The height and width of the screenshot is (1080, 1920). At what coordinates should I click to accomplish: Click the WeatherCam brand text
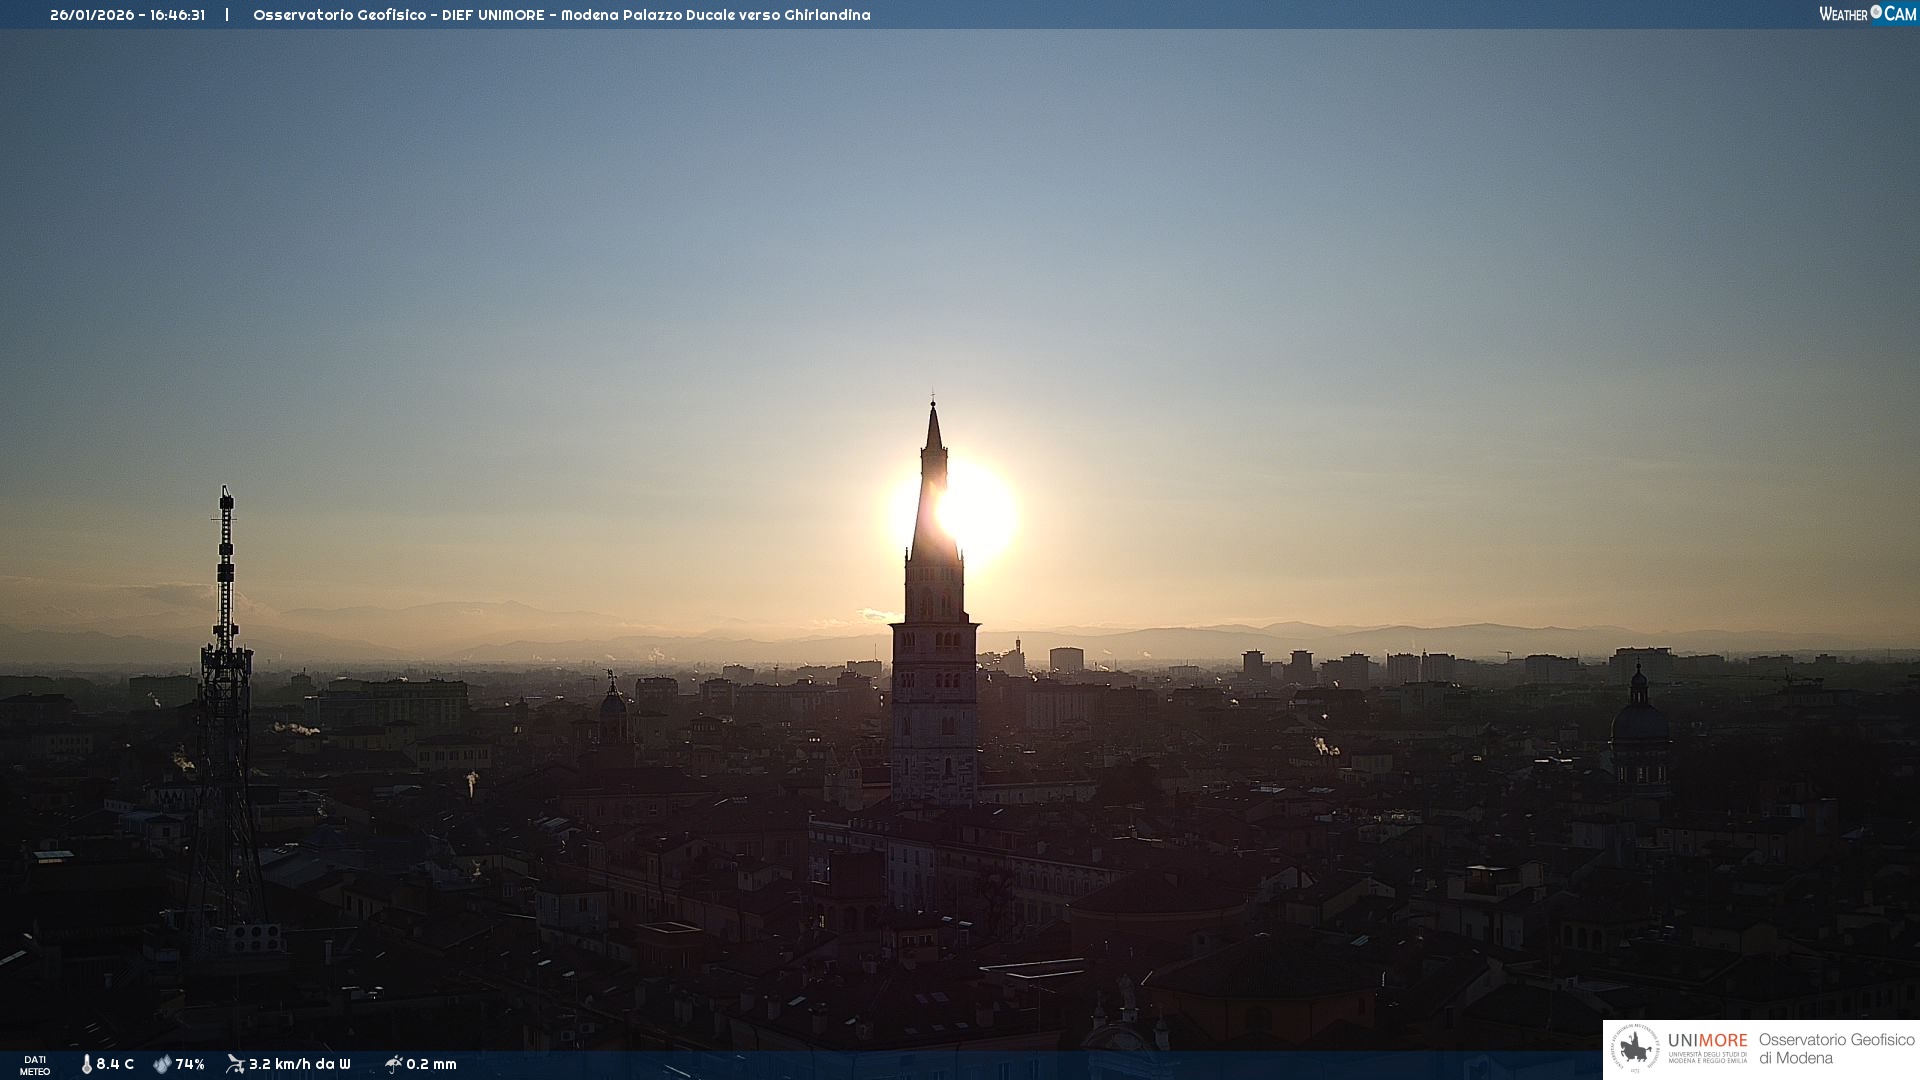(1868, 14)
